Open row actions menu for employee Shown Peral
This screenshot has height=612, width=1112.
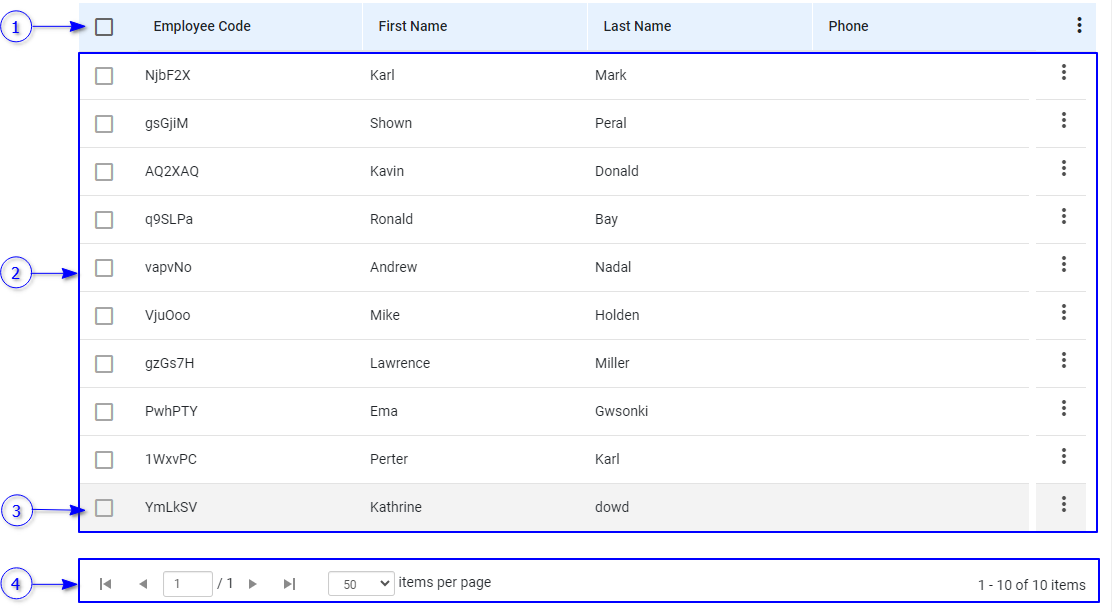(x=1063, y=120)
